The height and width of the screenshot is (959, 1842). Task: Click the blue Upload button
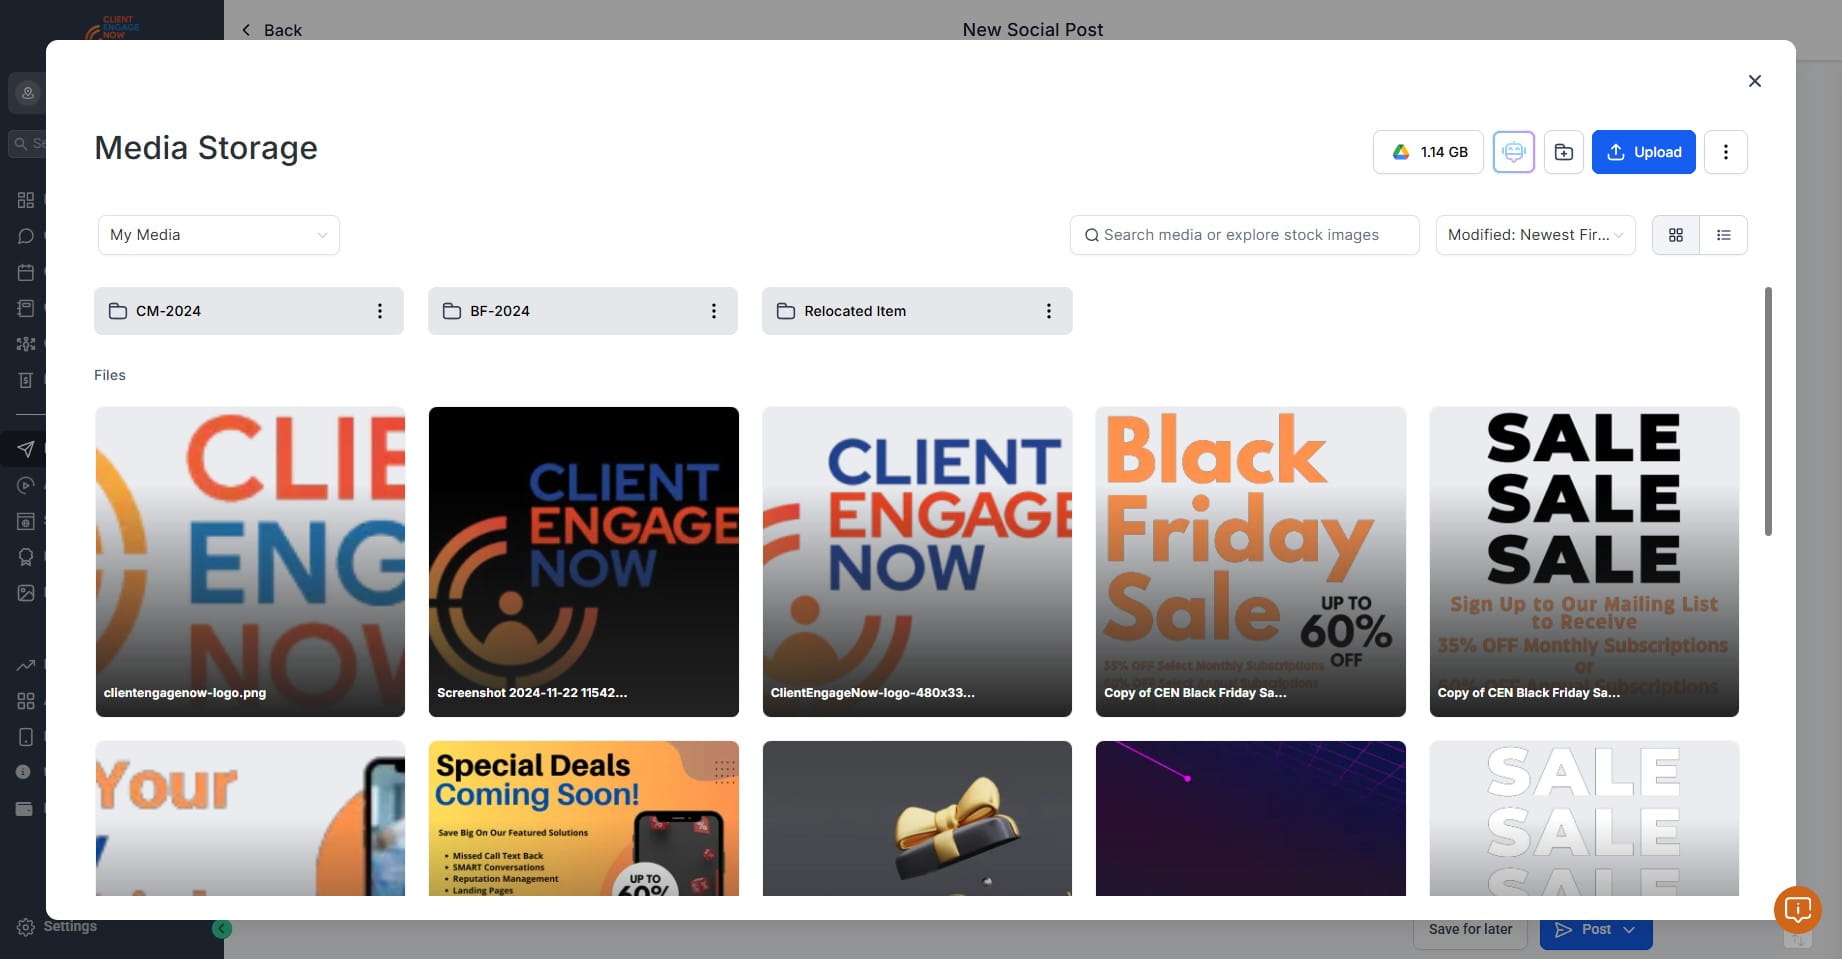[x=1644, y=152]
